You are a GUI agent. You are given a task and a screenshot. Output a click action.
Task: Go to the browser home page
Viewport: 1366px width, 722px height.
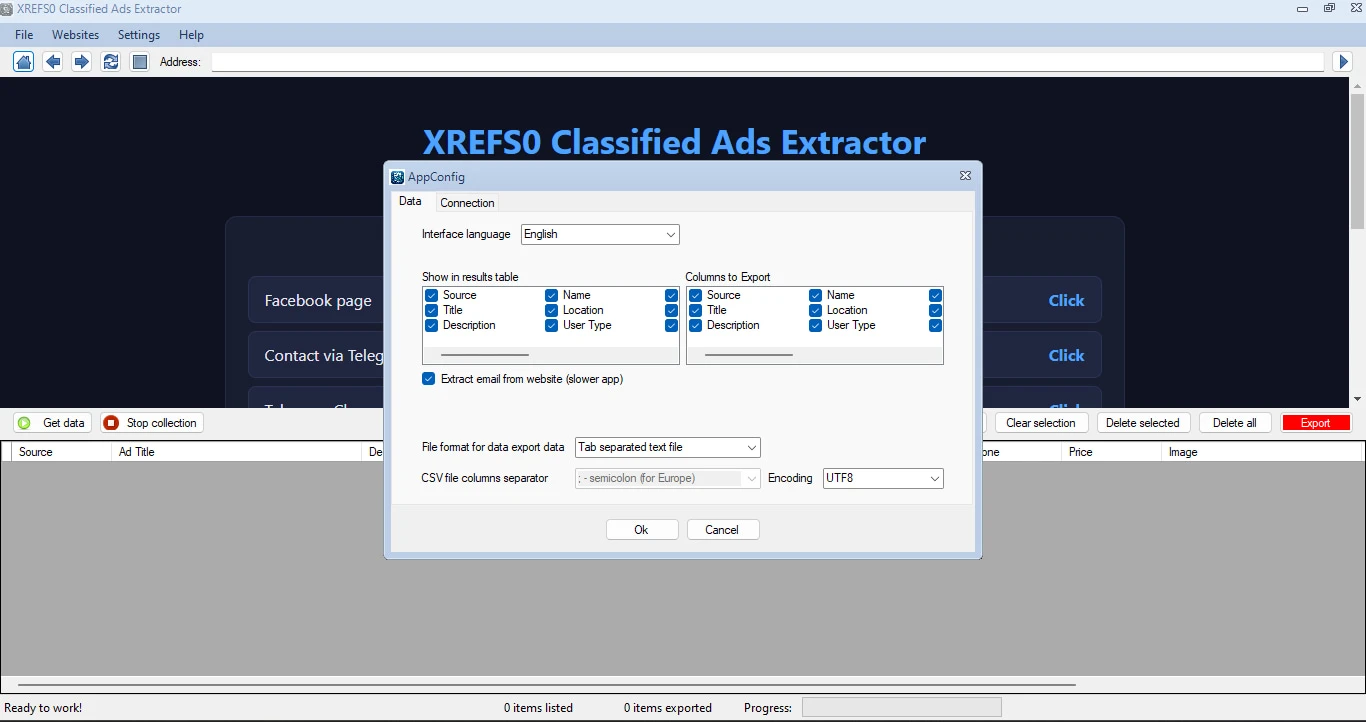coord(23,62)
